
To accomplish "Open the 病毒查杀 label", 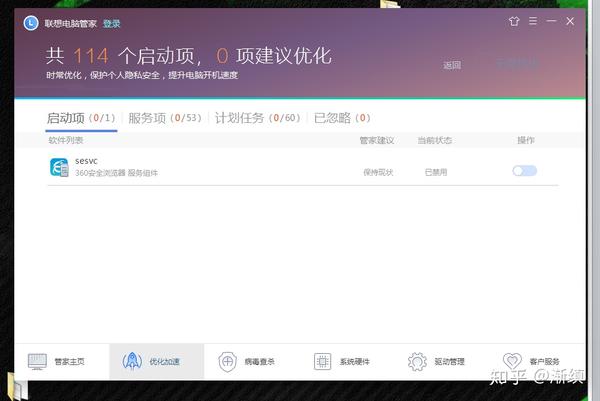I will (x=259, y=362).
